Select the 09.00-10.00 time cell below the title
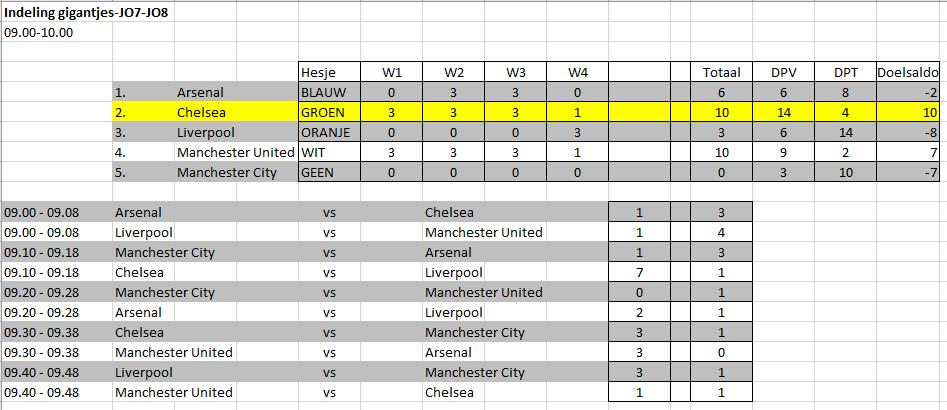The image size is (947, 410). coord(39,32)
